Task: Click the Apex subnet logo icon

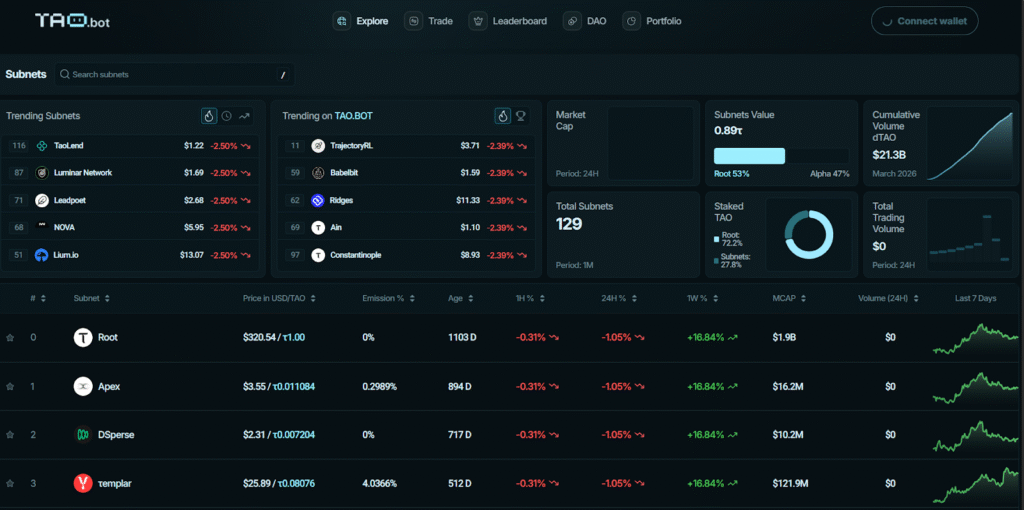Action: coord(83,386)
